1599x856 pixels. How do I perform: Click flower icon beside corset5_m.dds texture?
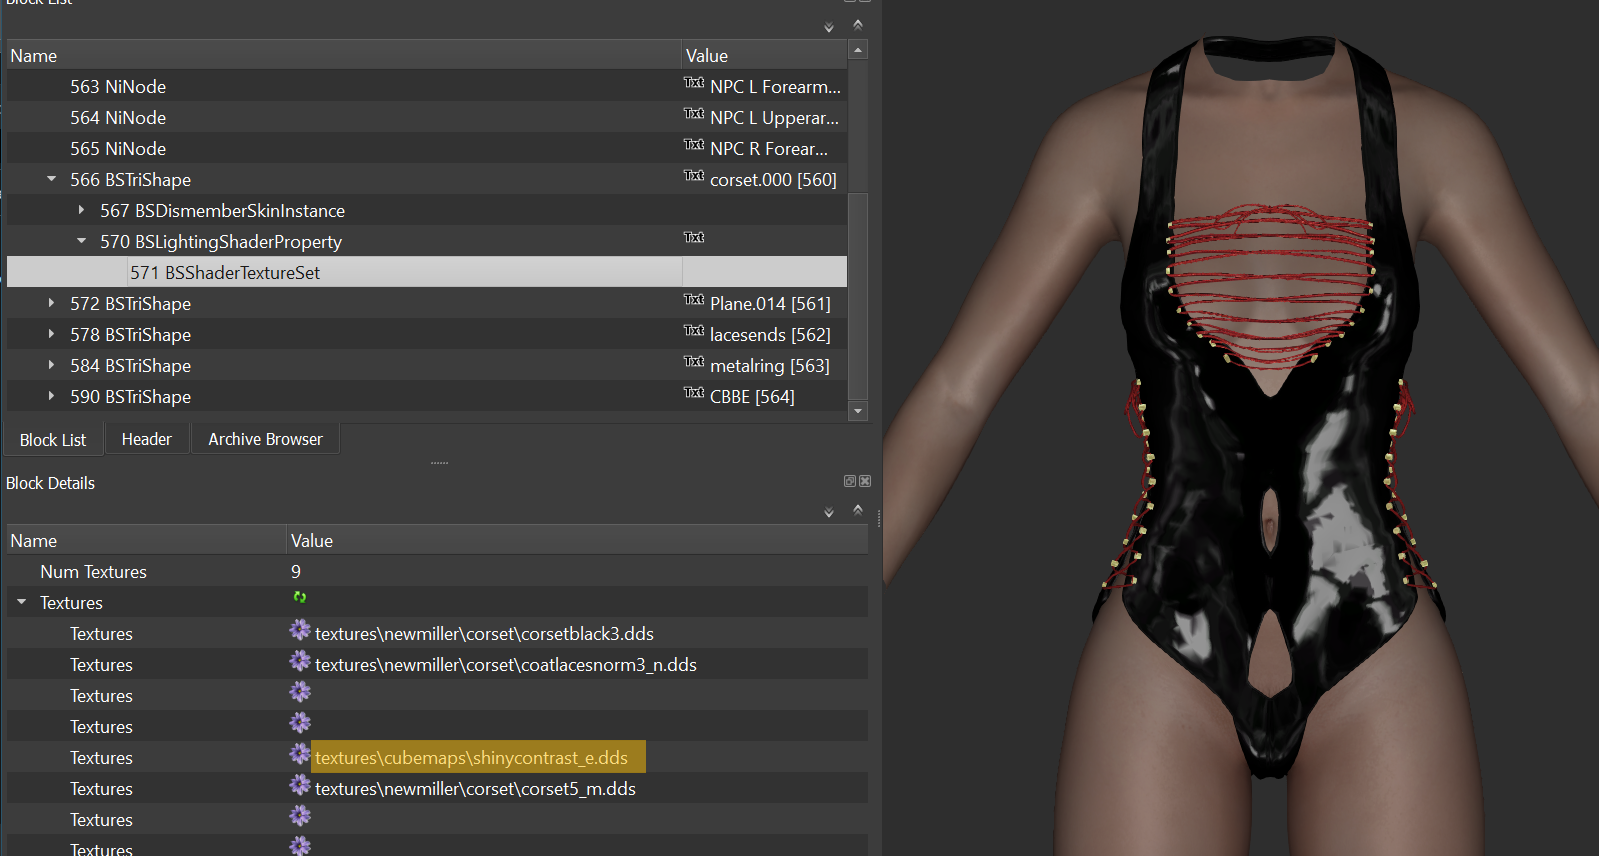(x=300, y=785)
